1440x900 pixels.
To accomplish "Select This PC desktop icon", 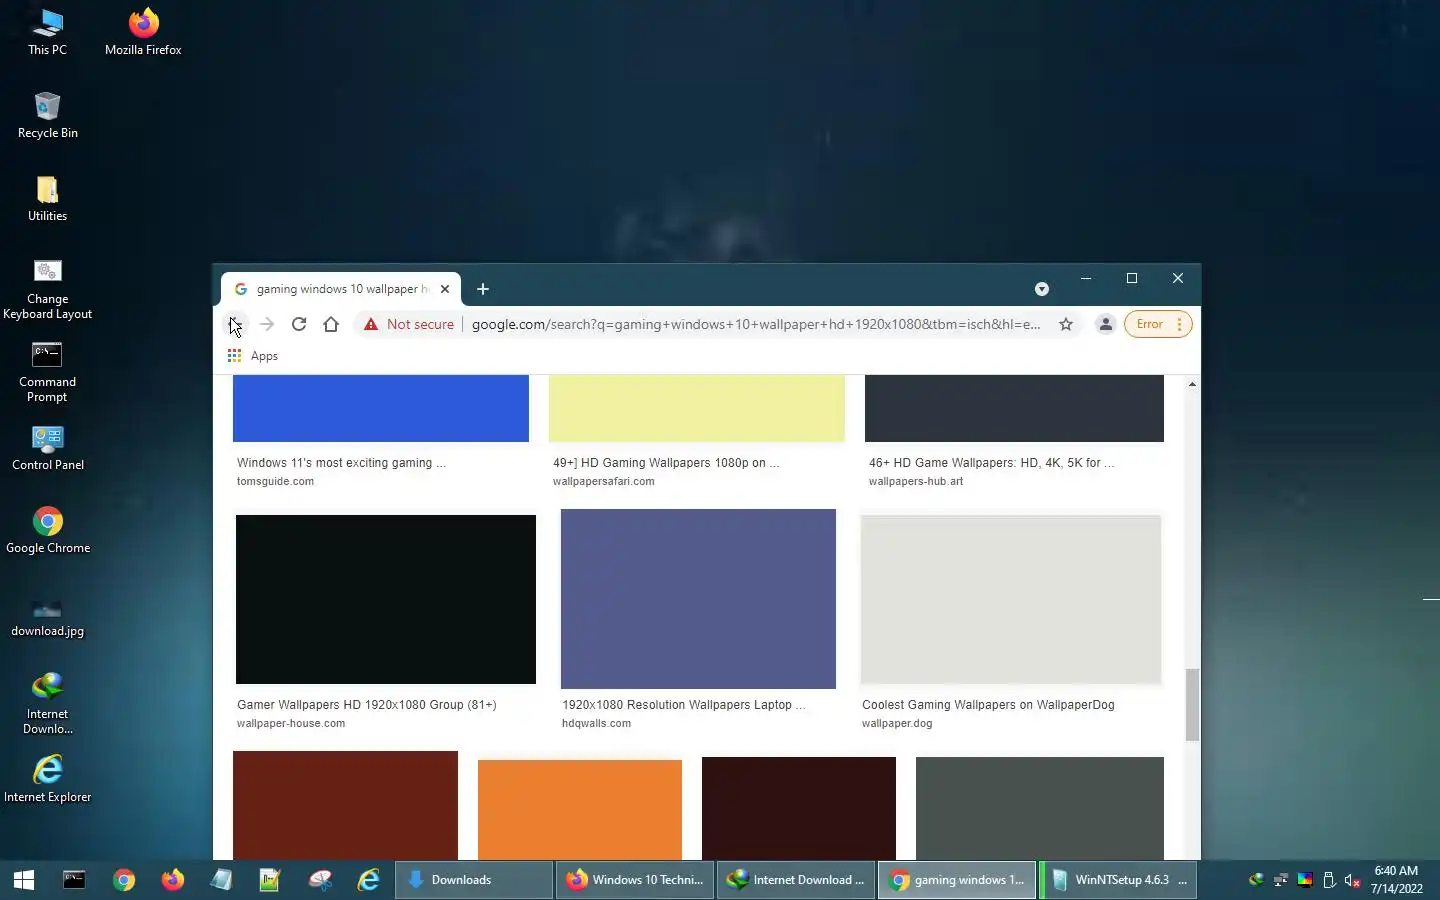I will point(47,32).
